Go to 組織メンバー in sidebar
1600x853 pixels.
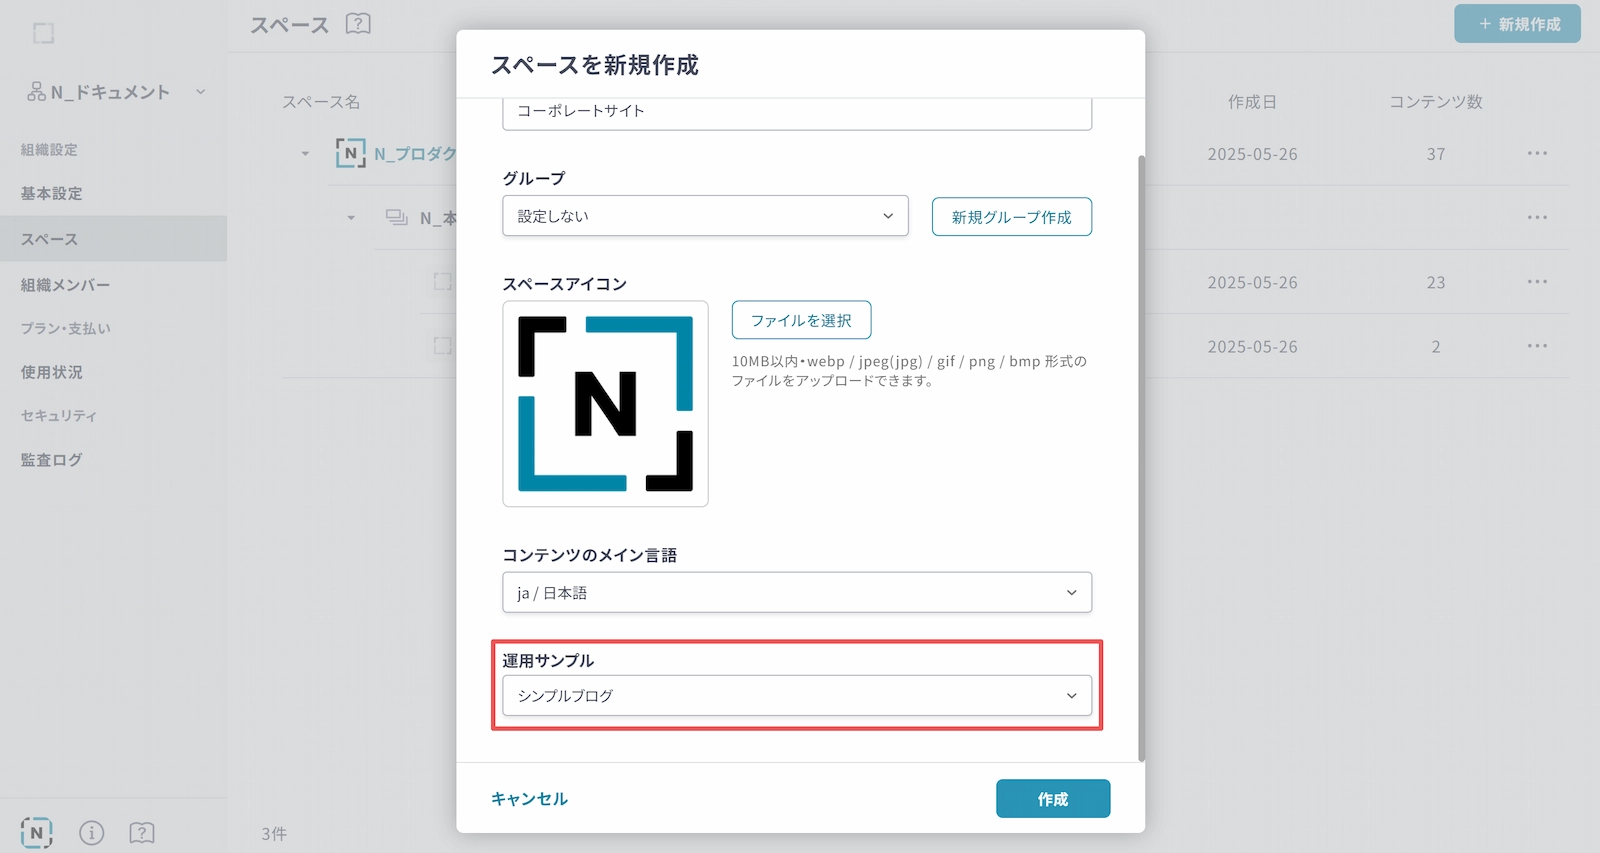(x=66, y=285)
